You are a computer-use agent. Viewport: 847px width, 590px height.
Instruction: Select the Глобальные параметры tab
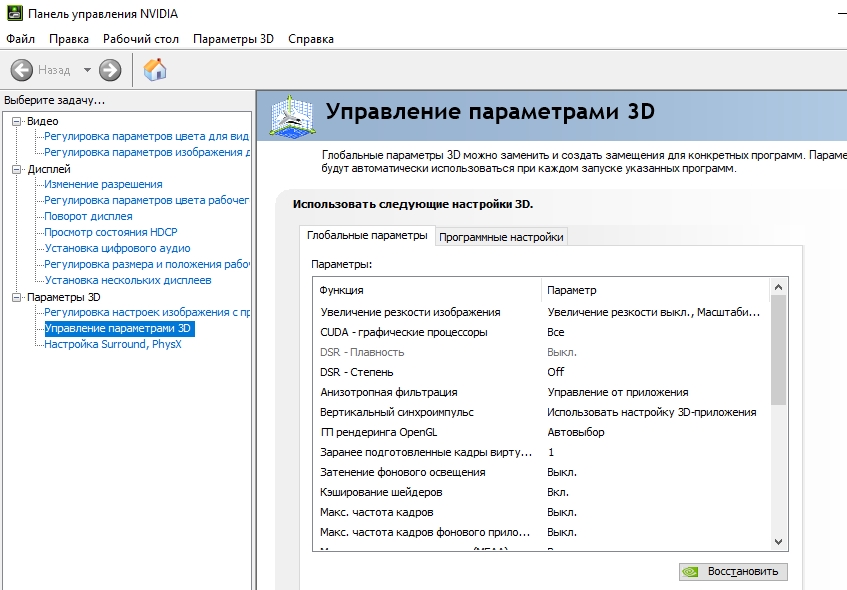point(367,236)
